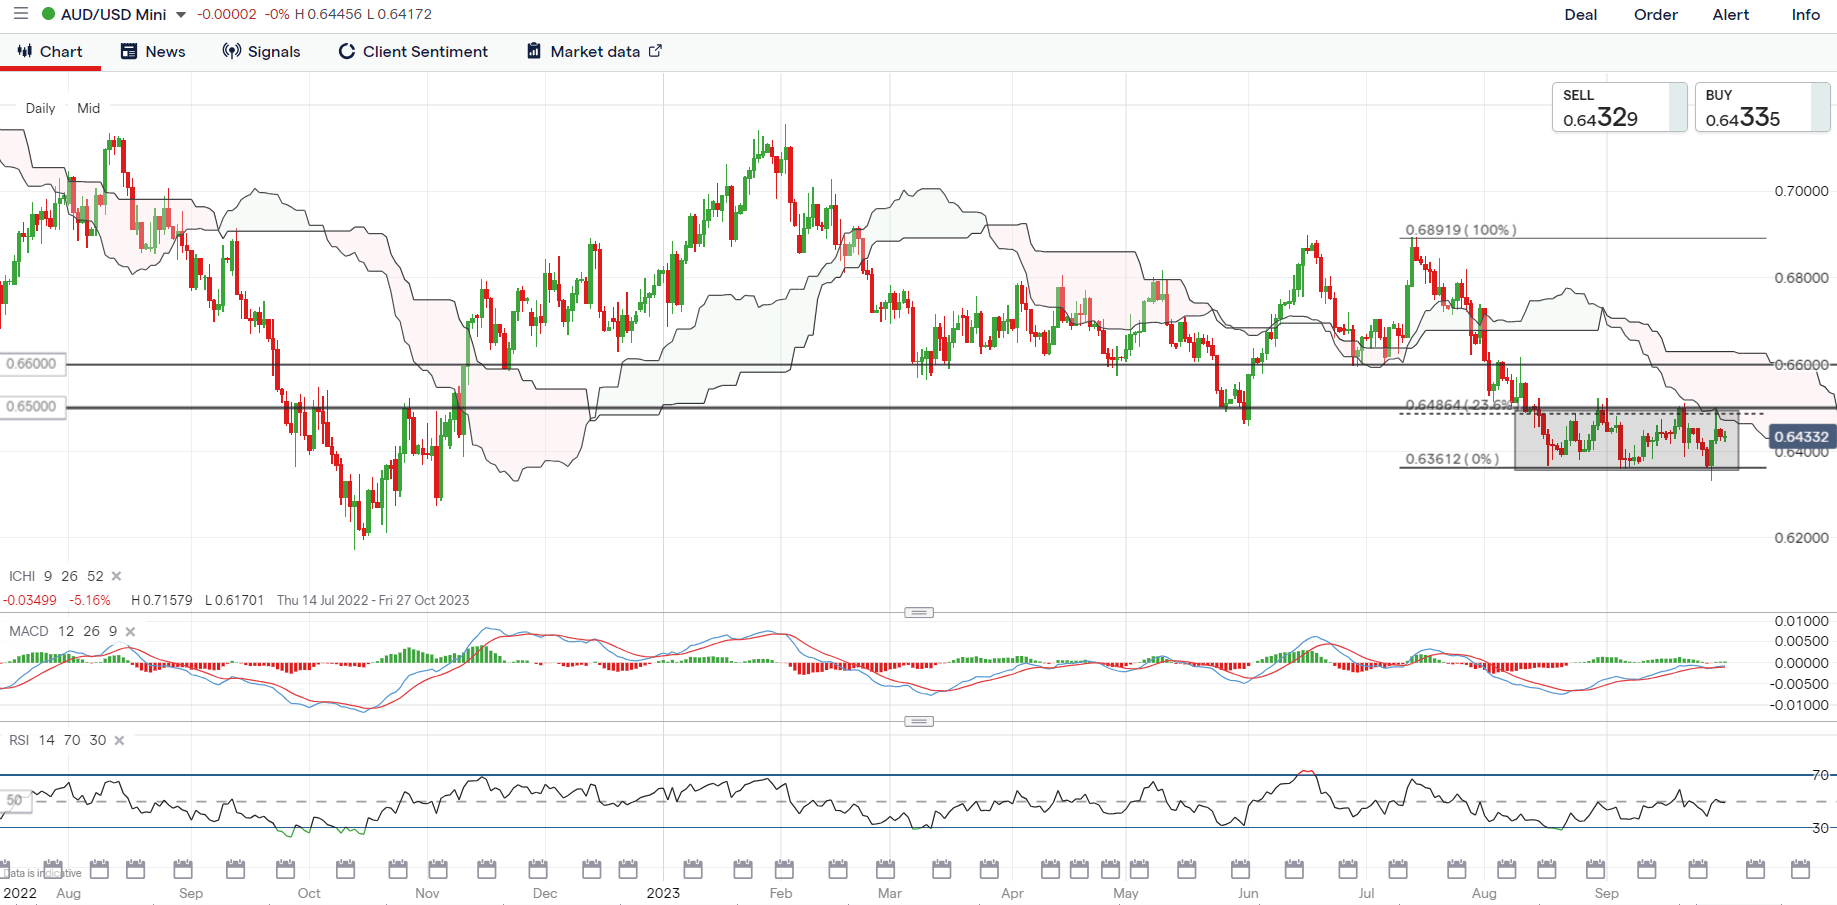Click the -5.16% change figure
Viewport: 1837px width, 905px height.
tap(90, 600)
